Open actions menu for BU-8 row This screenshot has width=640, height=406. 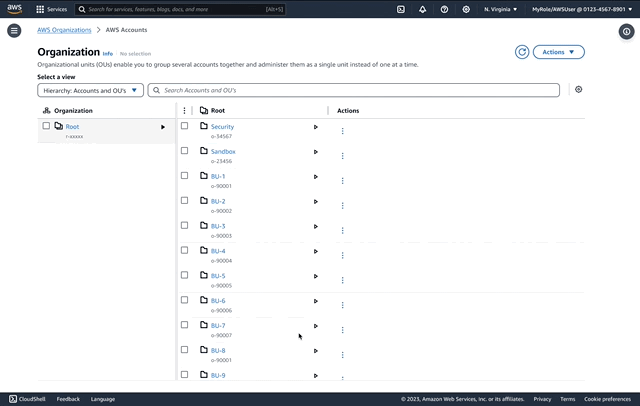[x=342, y=355]
